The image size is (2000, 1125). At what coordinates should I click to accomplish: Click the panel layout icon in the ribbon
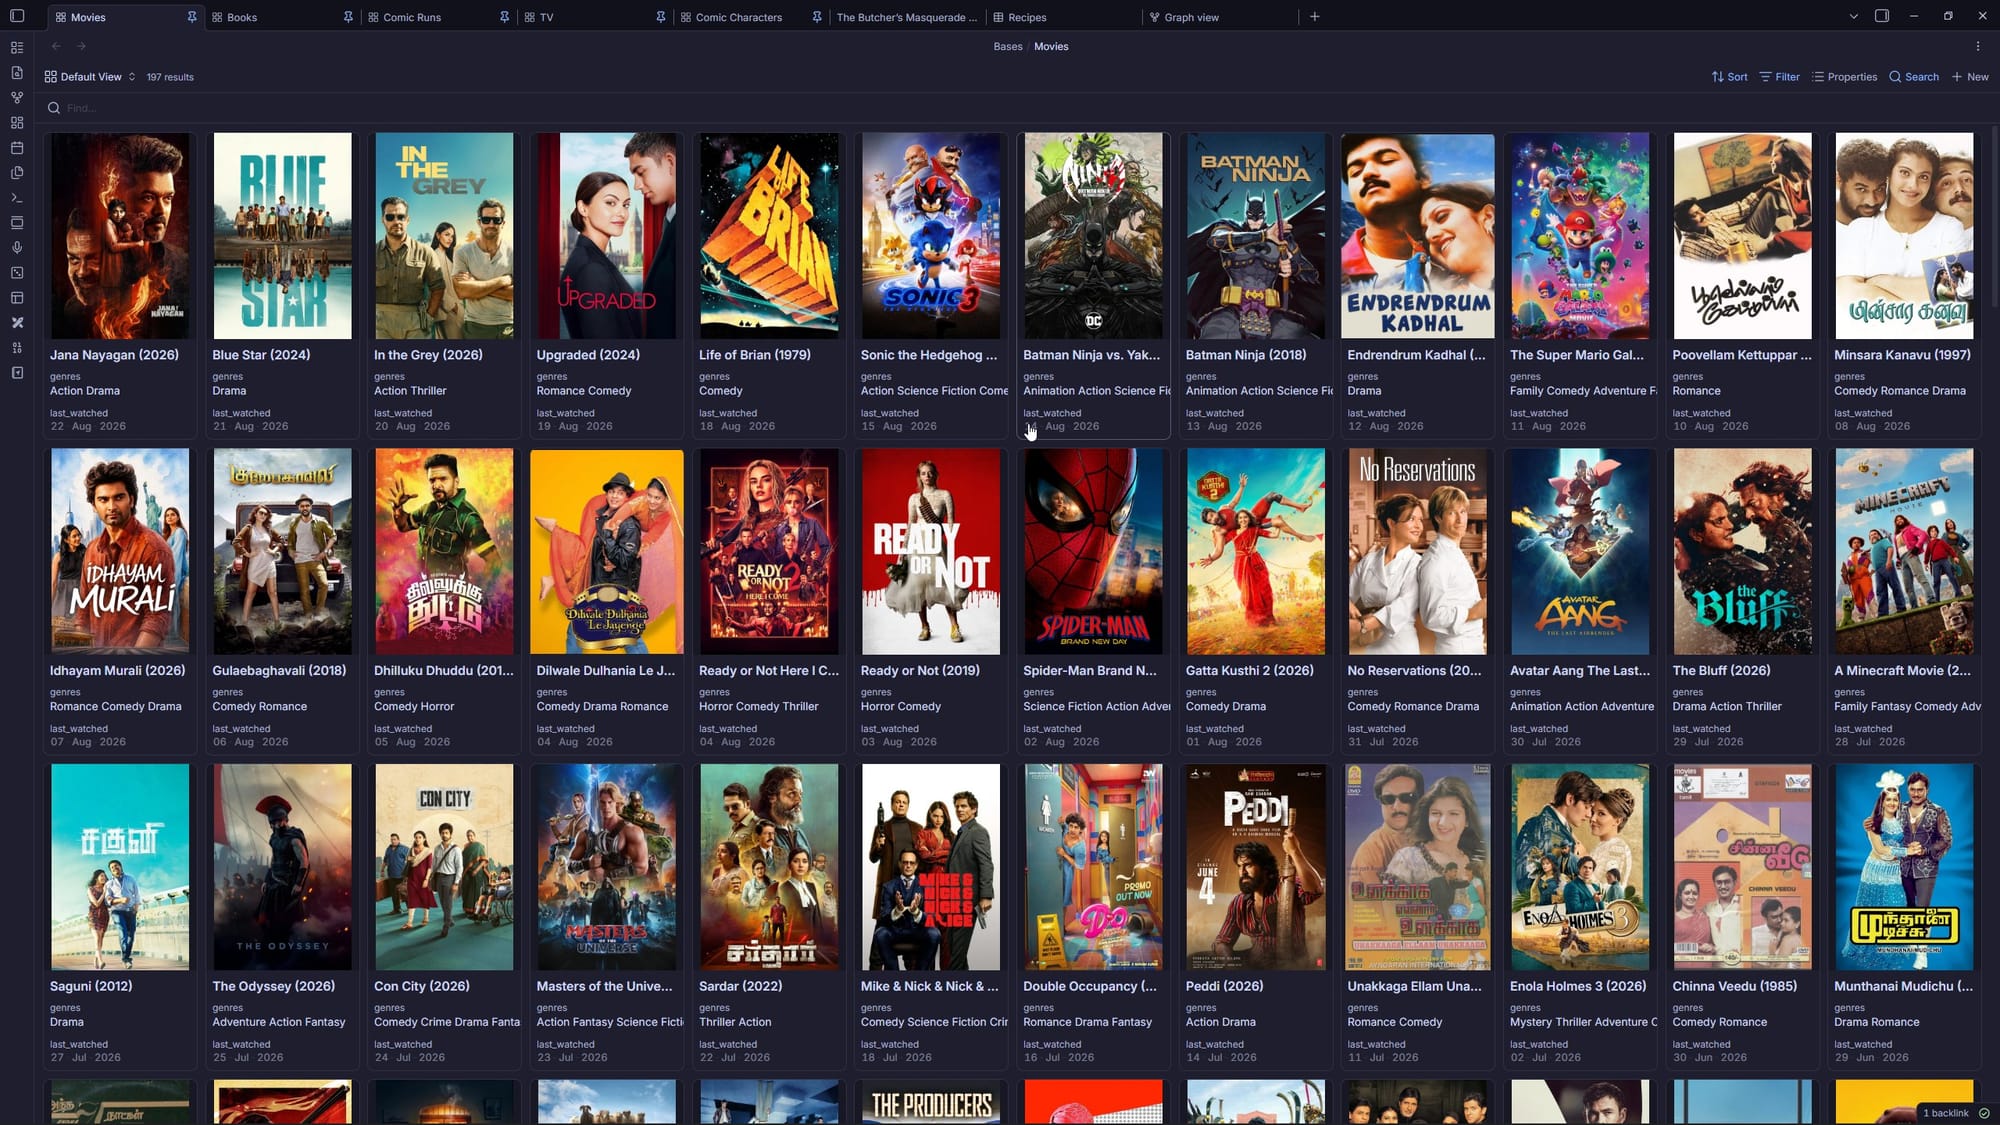tap(17, 298)
